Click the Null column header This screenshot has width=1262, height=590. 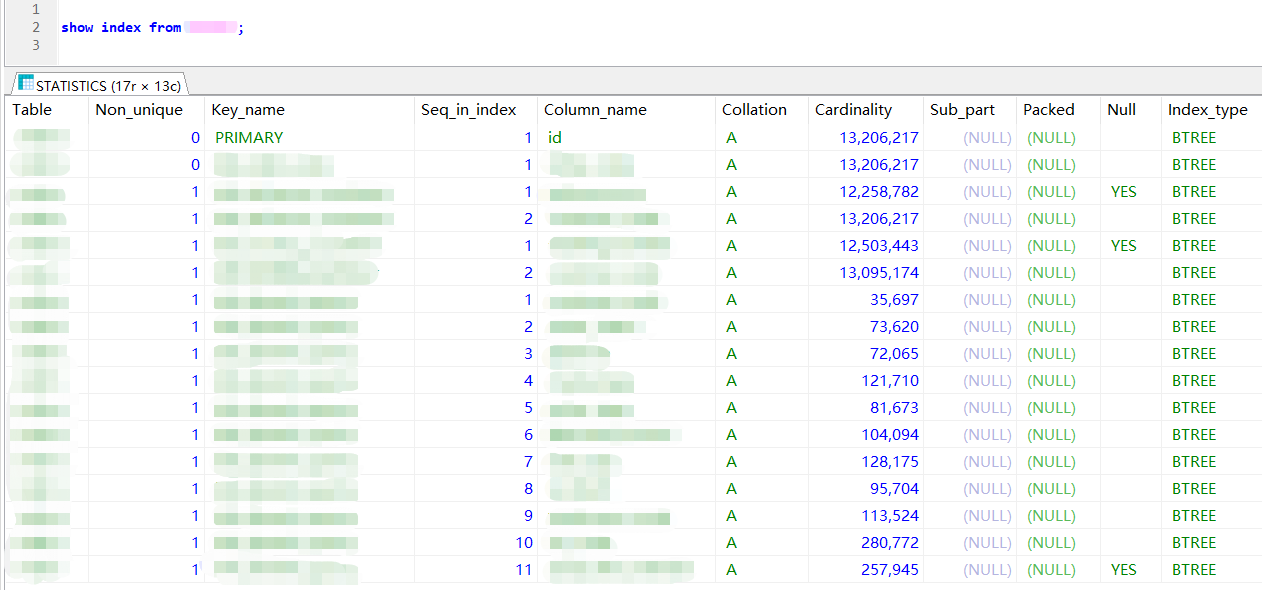click(x=1122, y=109)
